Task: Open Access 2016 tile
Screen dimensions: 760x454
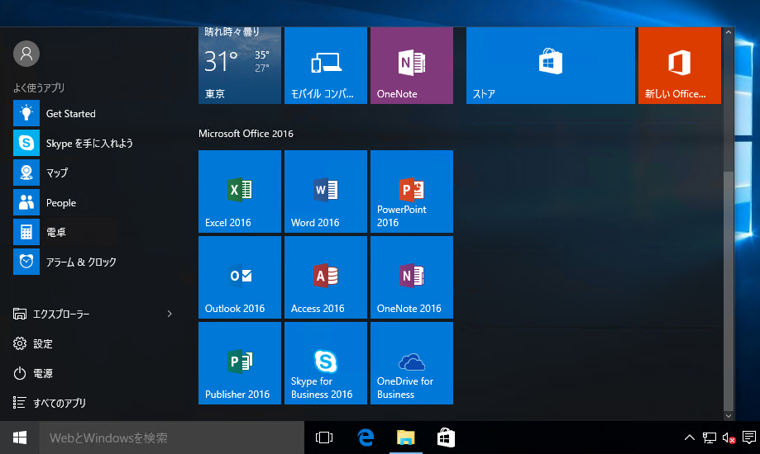Action: (326, 277)
